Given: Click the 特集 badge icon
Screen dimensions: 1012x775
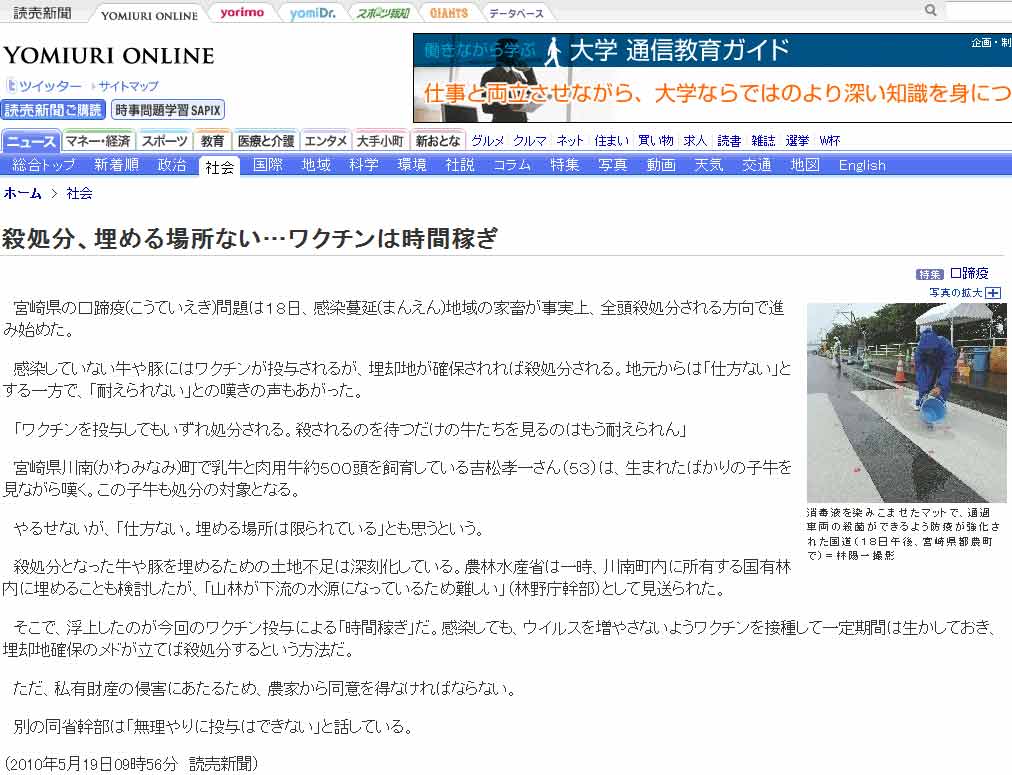Looking at the screenshot, I should click(929, 274).
